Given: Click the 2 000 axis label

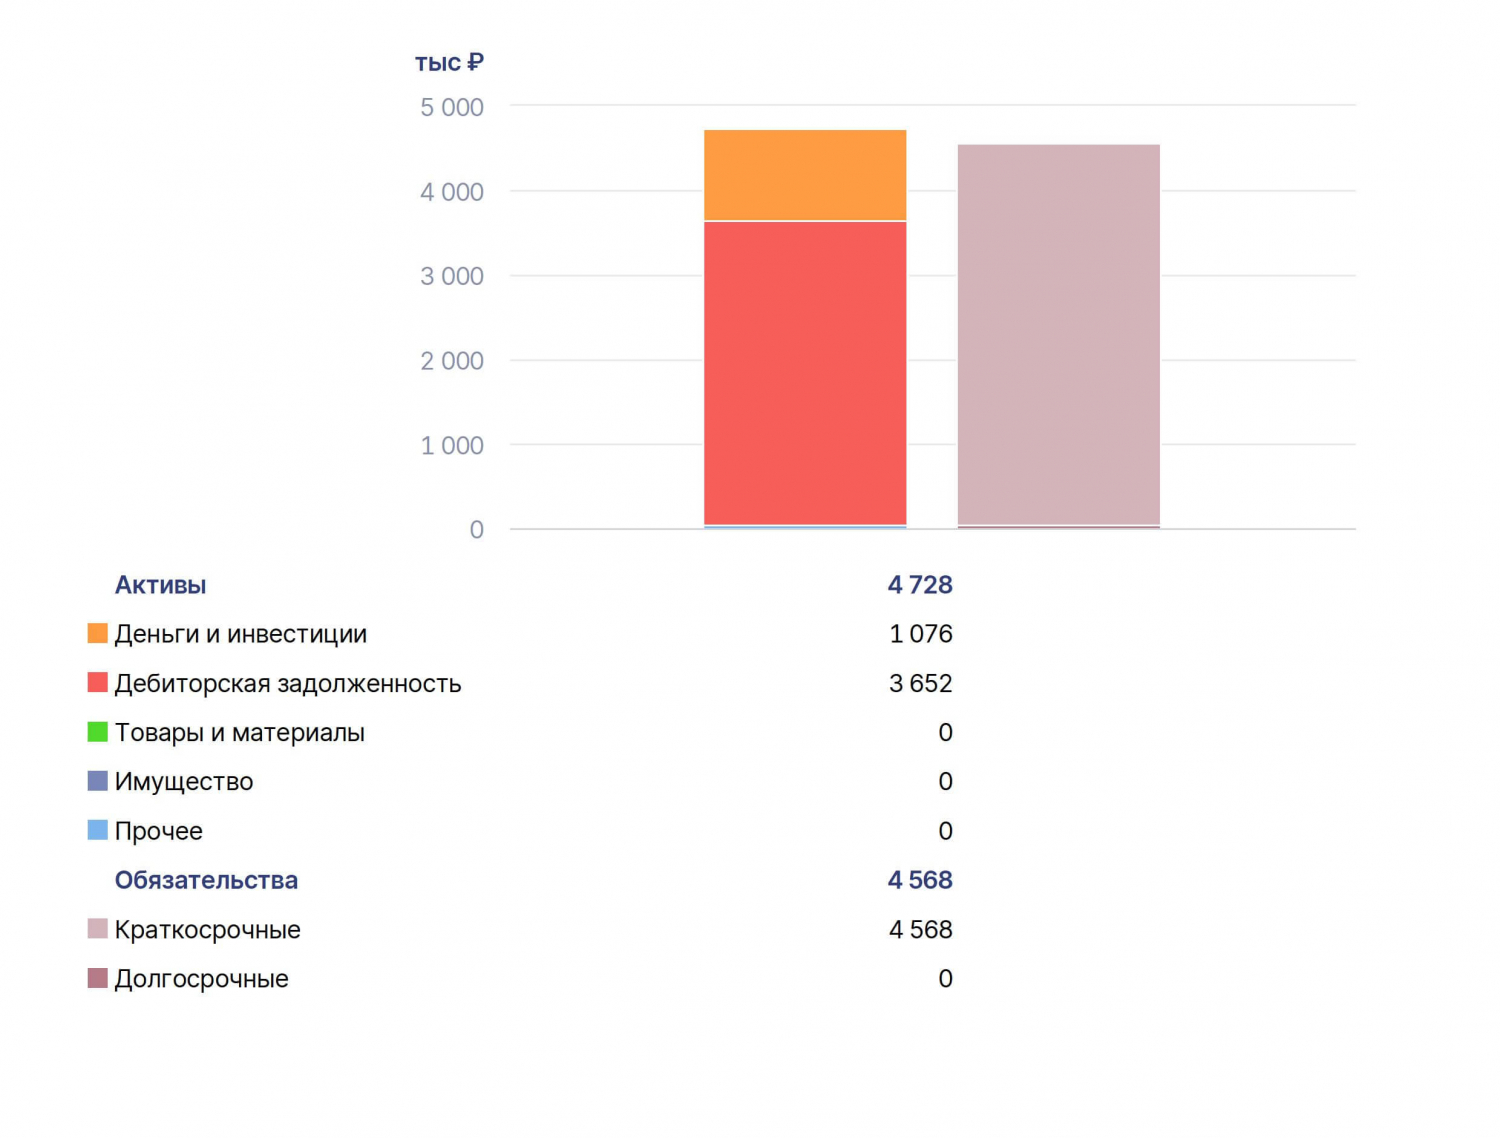Looking at the screenshot, I should [452, 361].
